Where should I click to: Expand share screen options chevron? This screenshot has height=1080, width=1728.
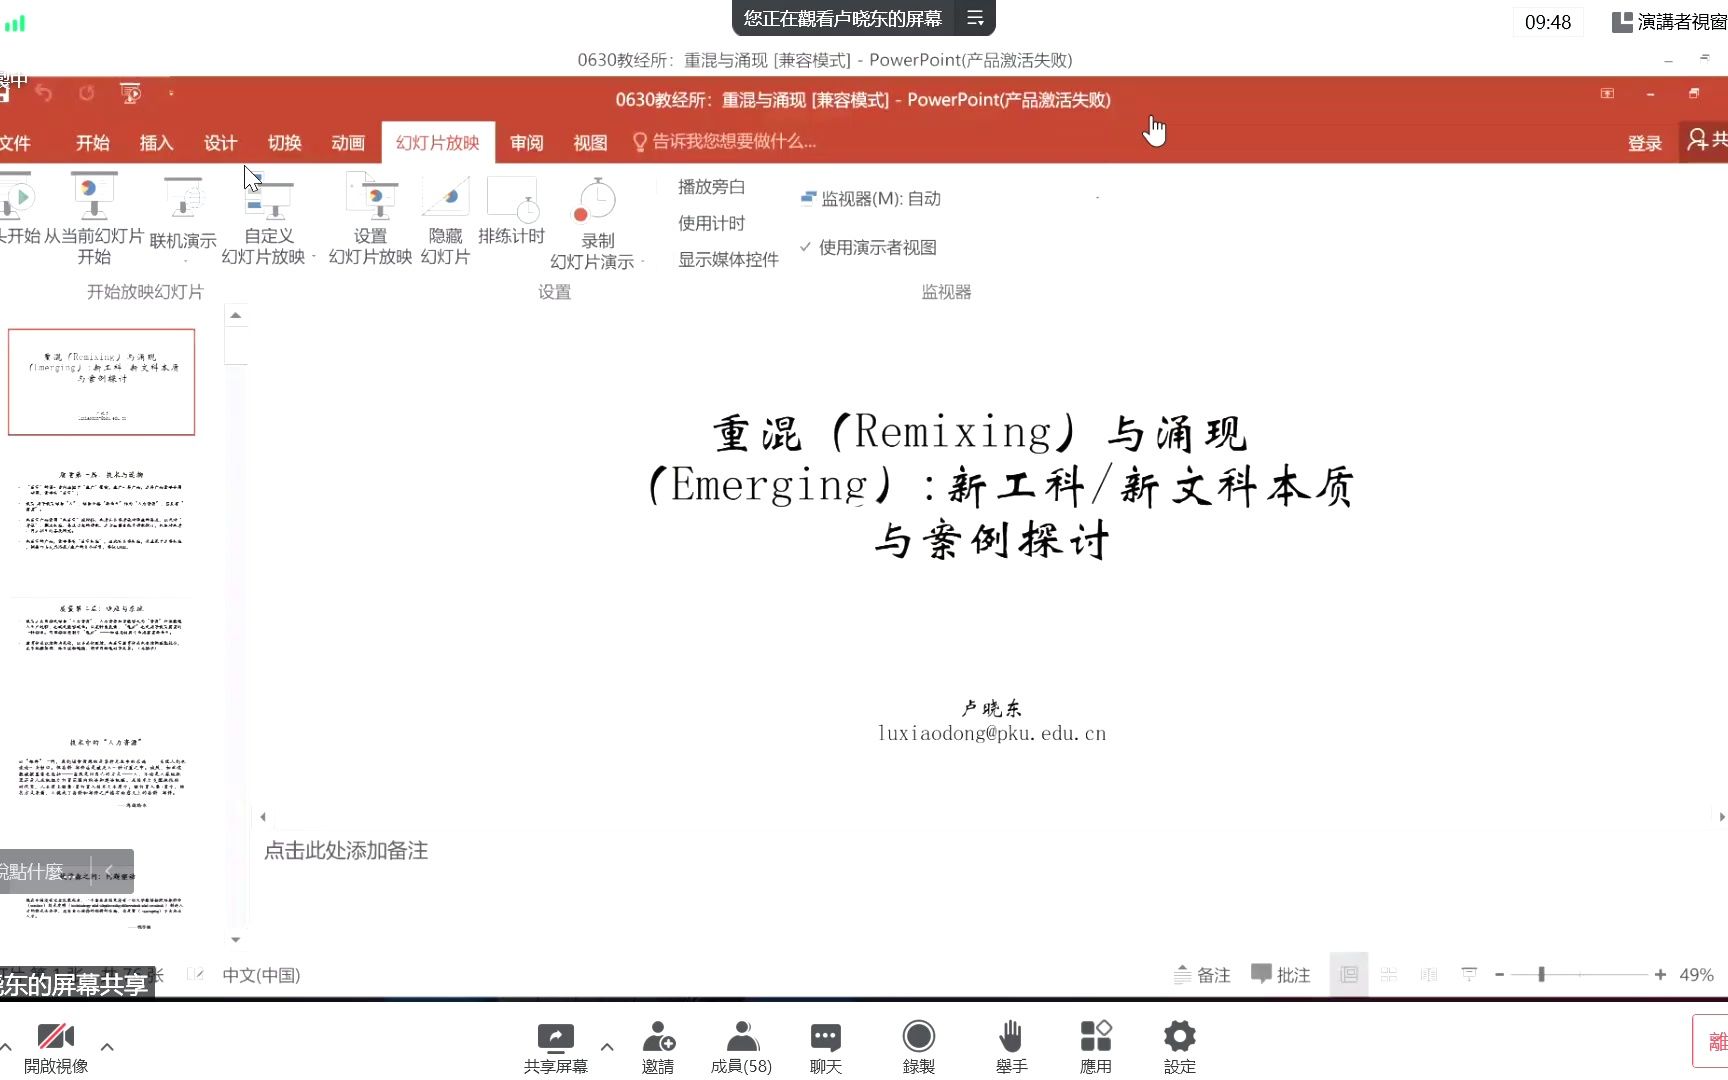point(607,1047)
